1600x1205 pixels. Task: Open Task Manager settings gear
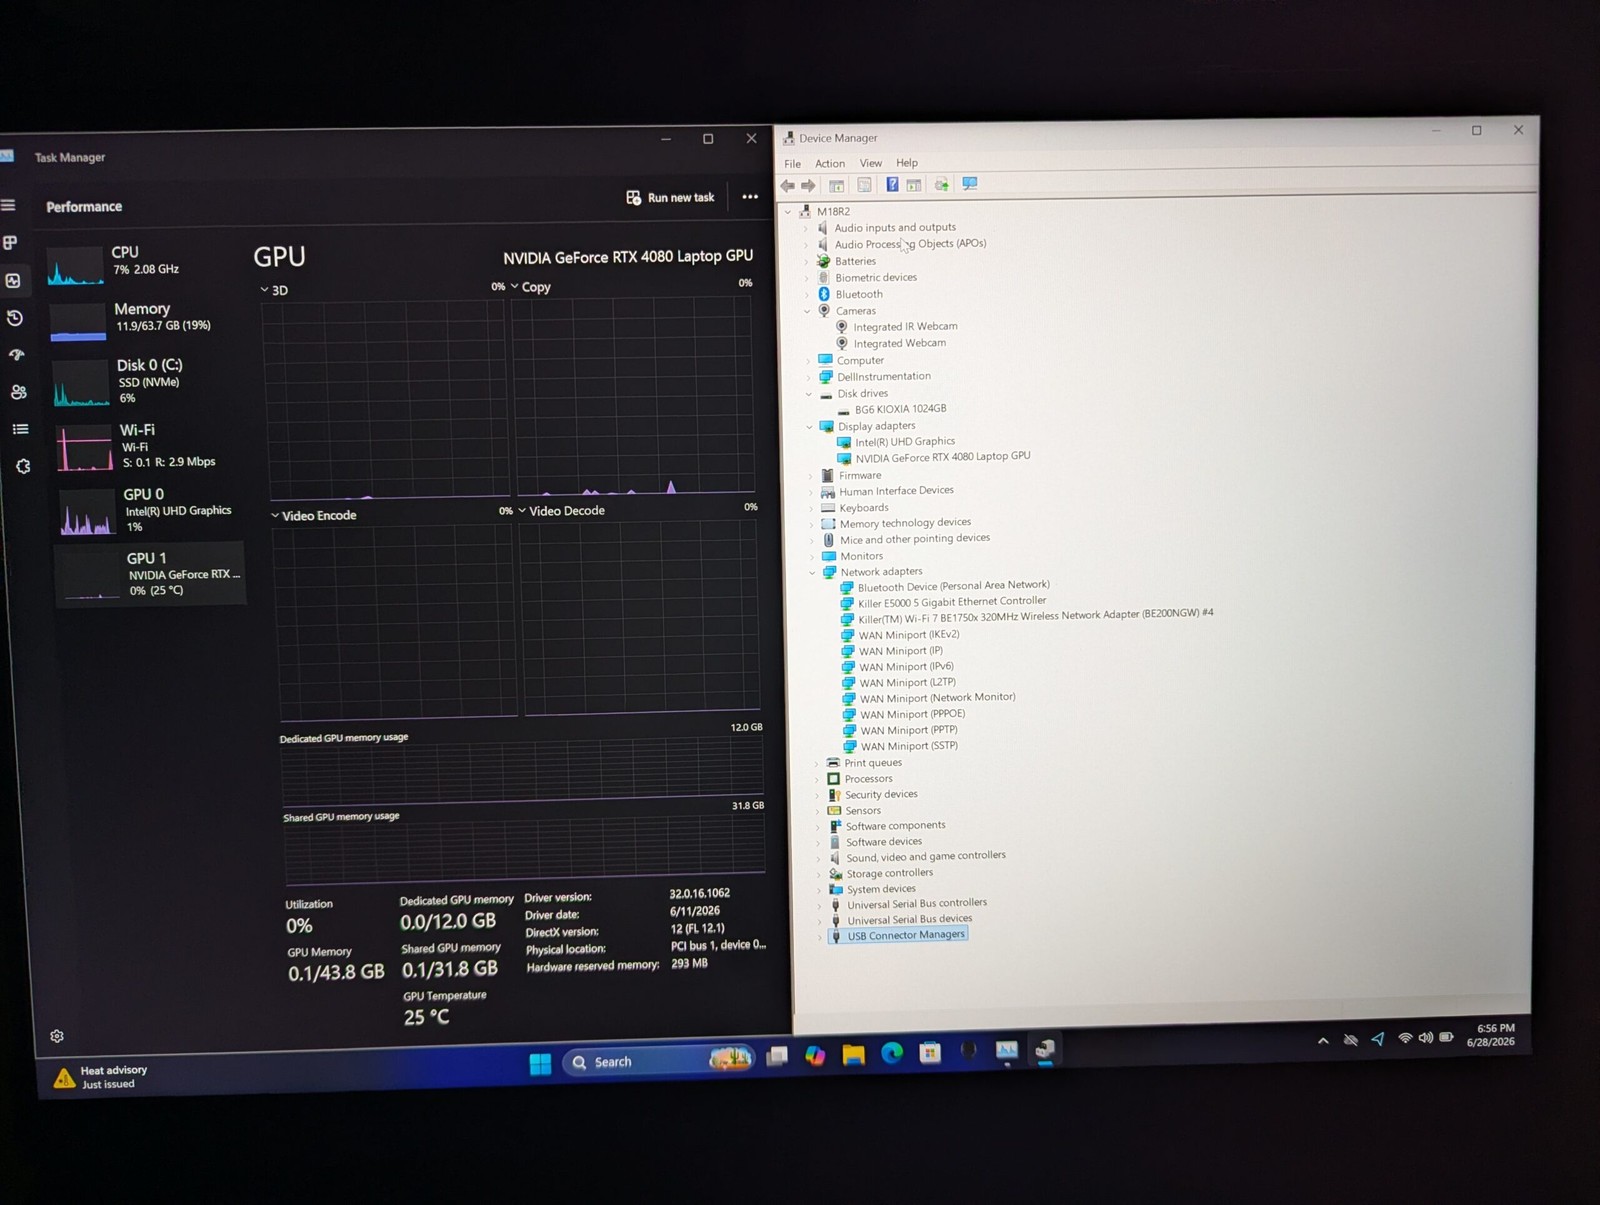(57, 1036)
